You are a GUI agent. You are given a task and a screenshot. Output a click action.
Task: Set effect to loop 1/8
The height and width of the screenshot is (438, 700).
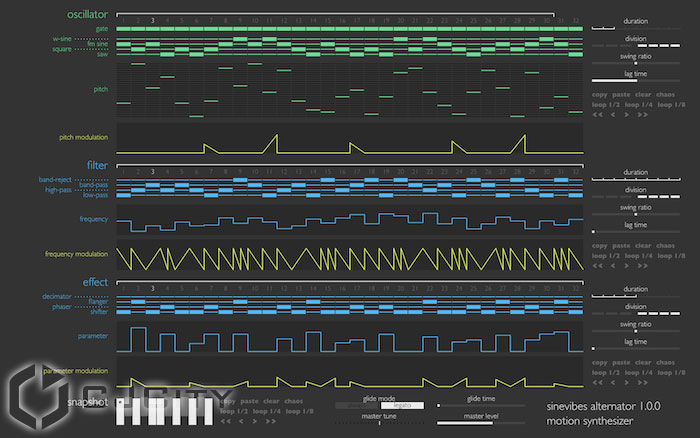click(x=671, y=373)
